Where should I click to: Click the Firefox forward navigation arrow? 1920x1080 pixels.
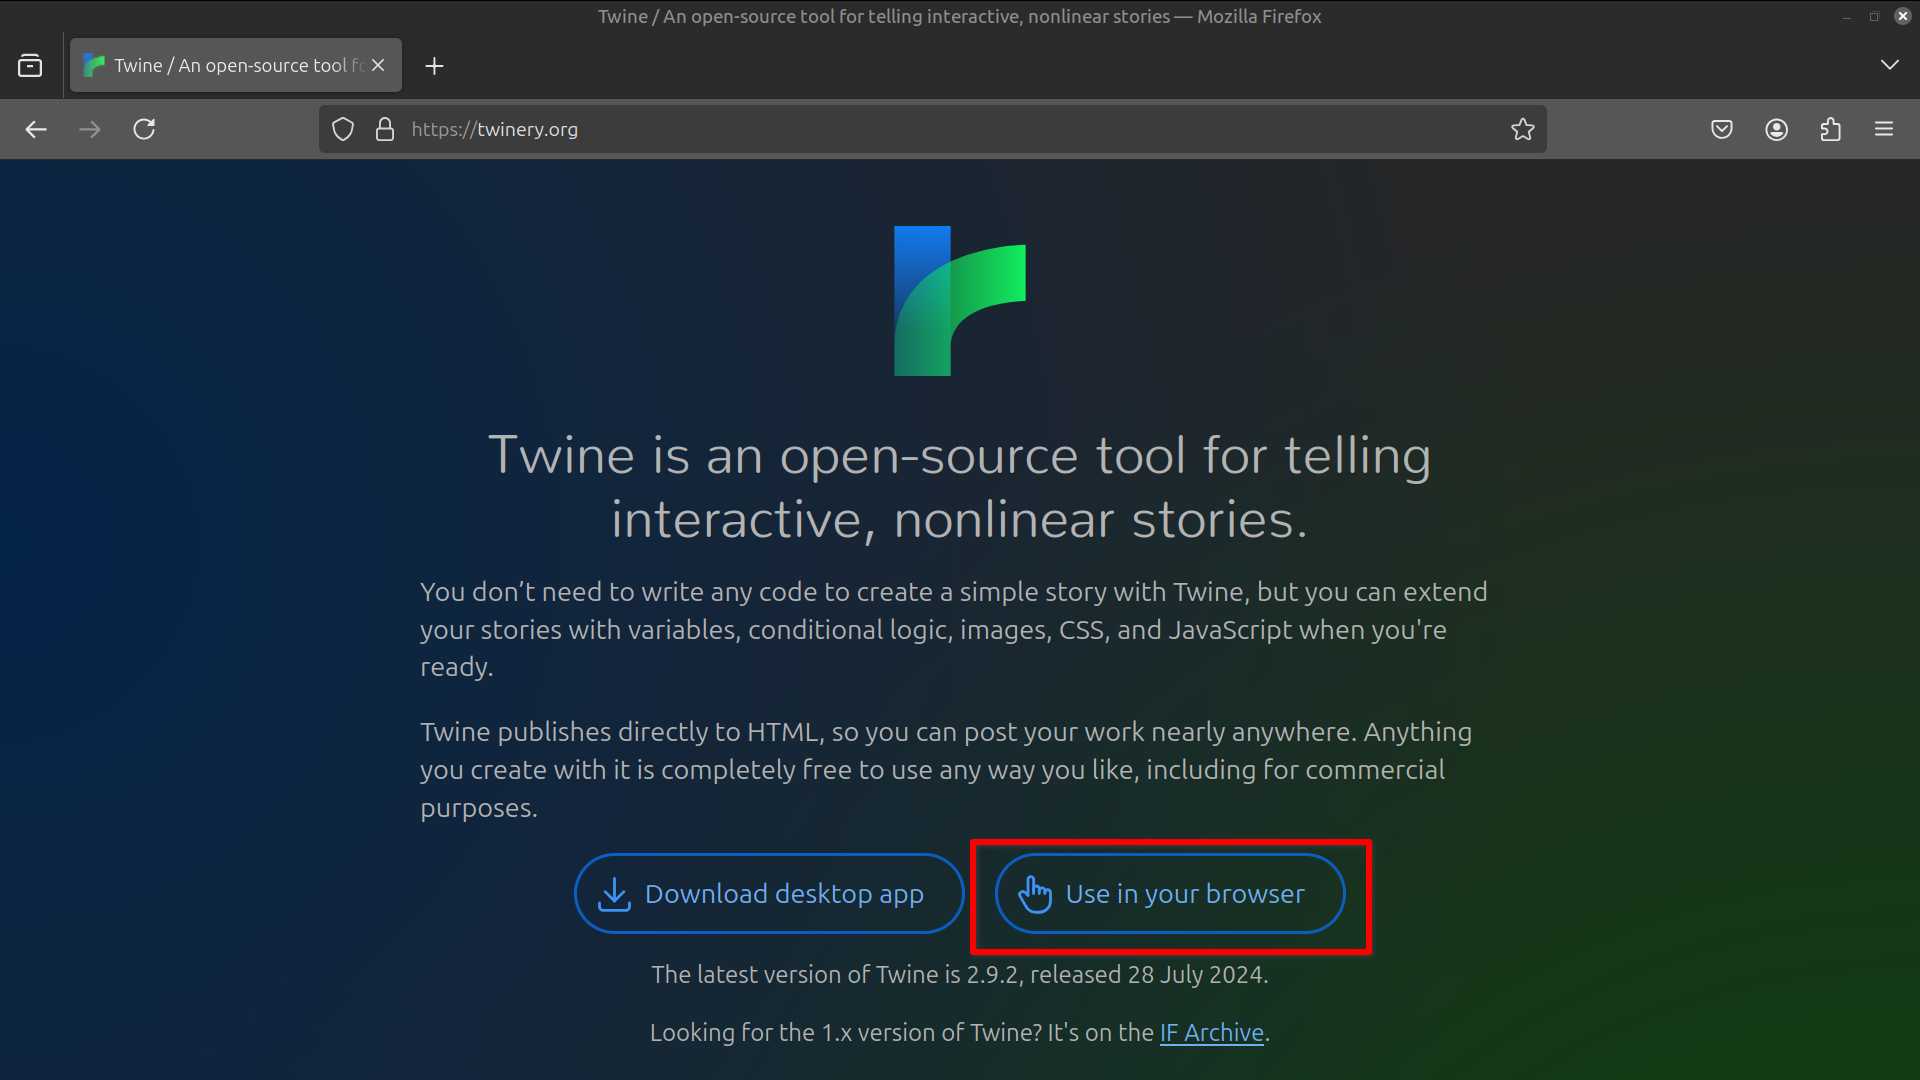click(88, 129)
